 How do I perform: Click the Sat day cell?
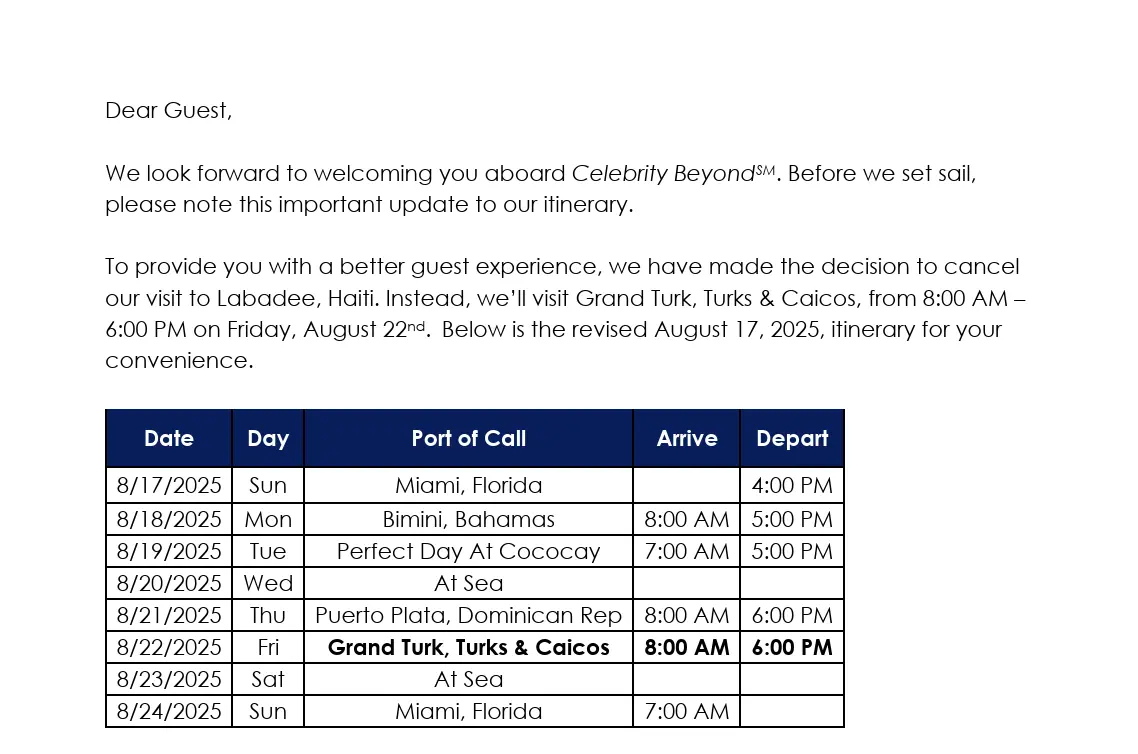coord(268,679)
